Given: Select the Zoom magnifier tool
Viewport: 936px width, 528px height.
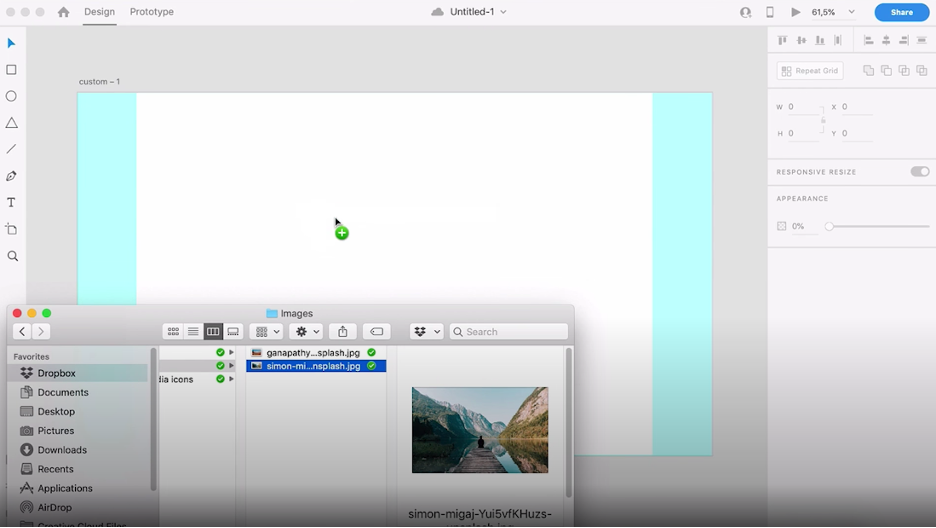Looking at the screenshot, I should [x=13, y=256].
